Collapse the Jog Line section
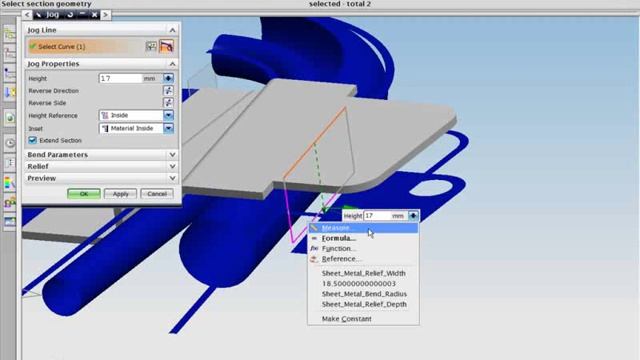The height and width of the screenshot is (360, 640). [x=172, y=30]
